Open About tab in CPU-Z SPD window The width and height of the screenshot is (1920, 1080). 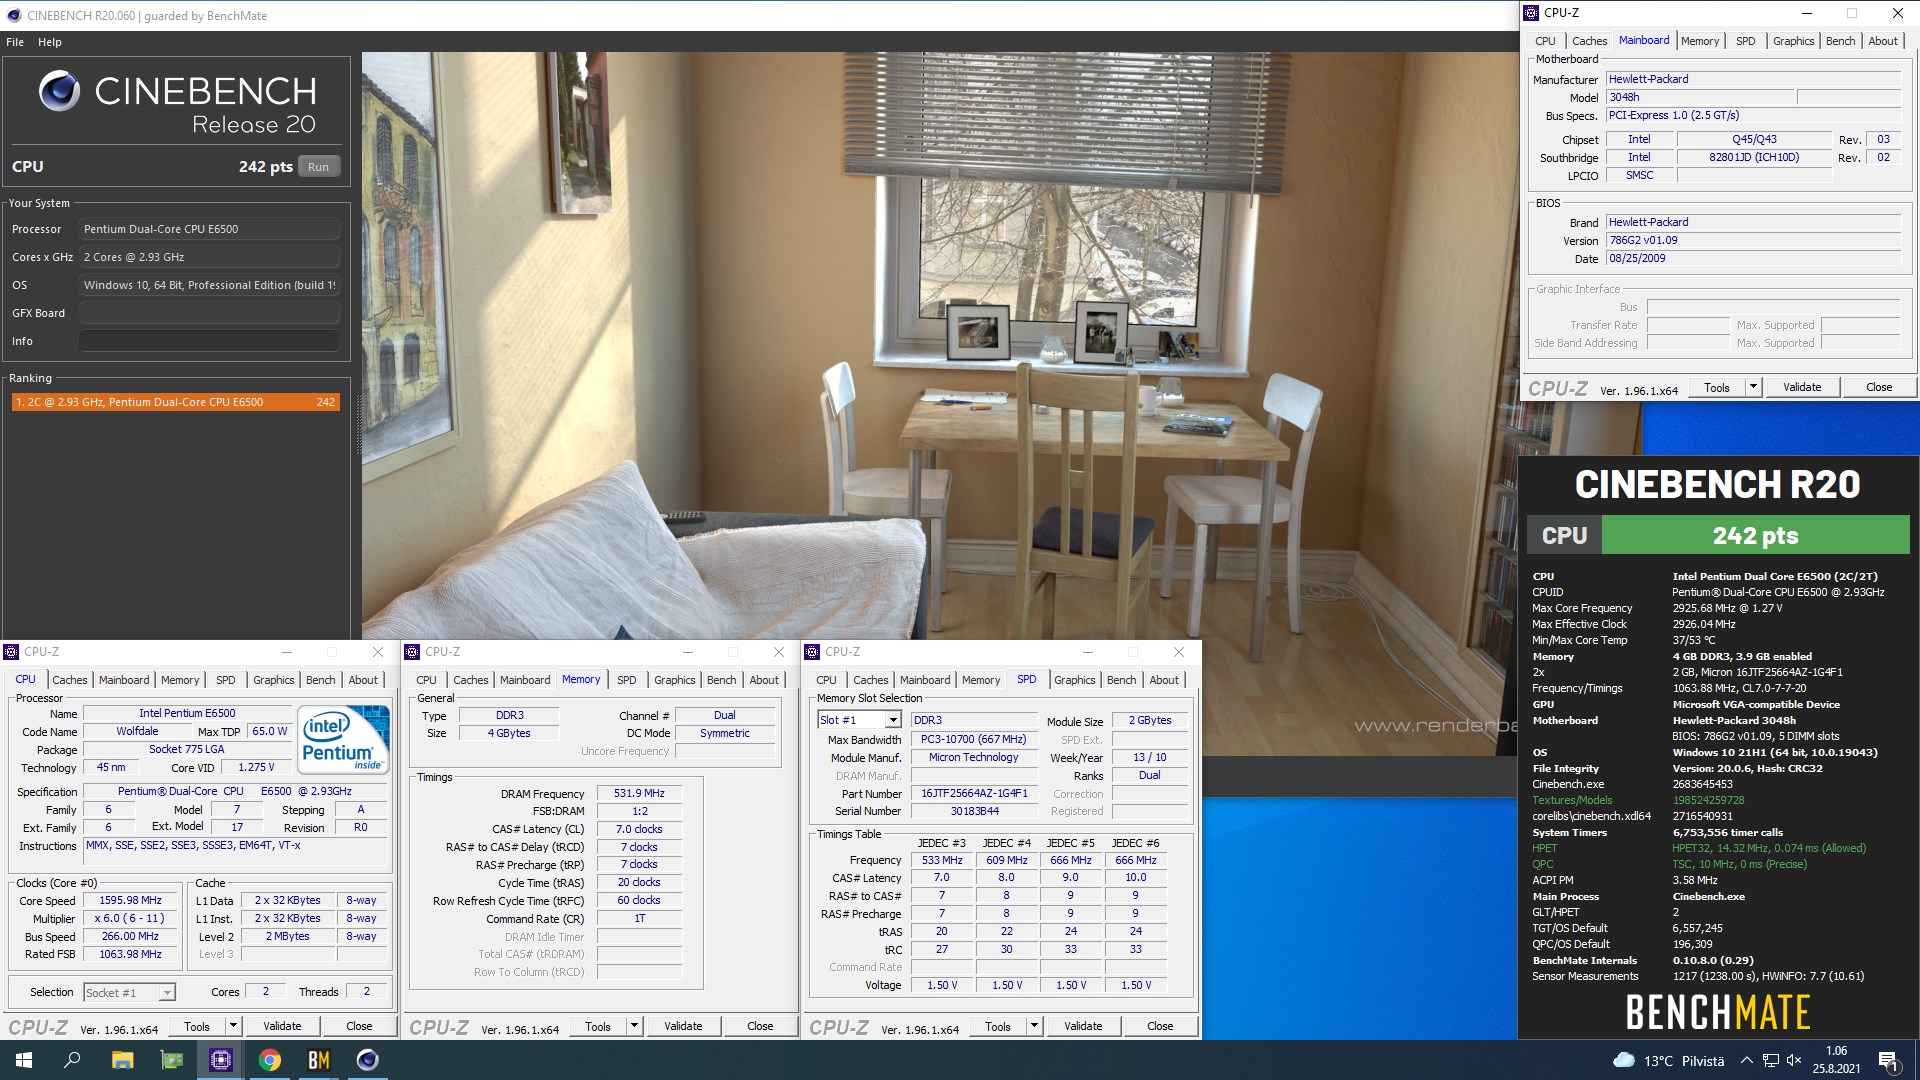(x=1164, y=680)
